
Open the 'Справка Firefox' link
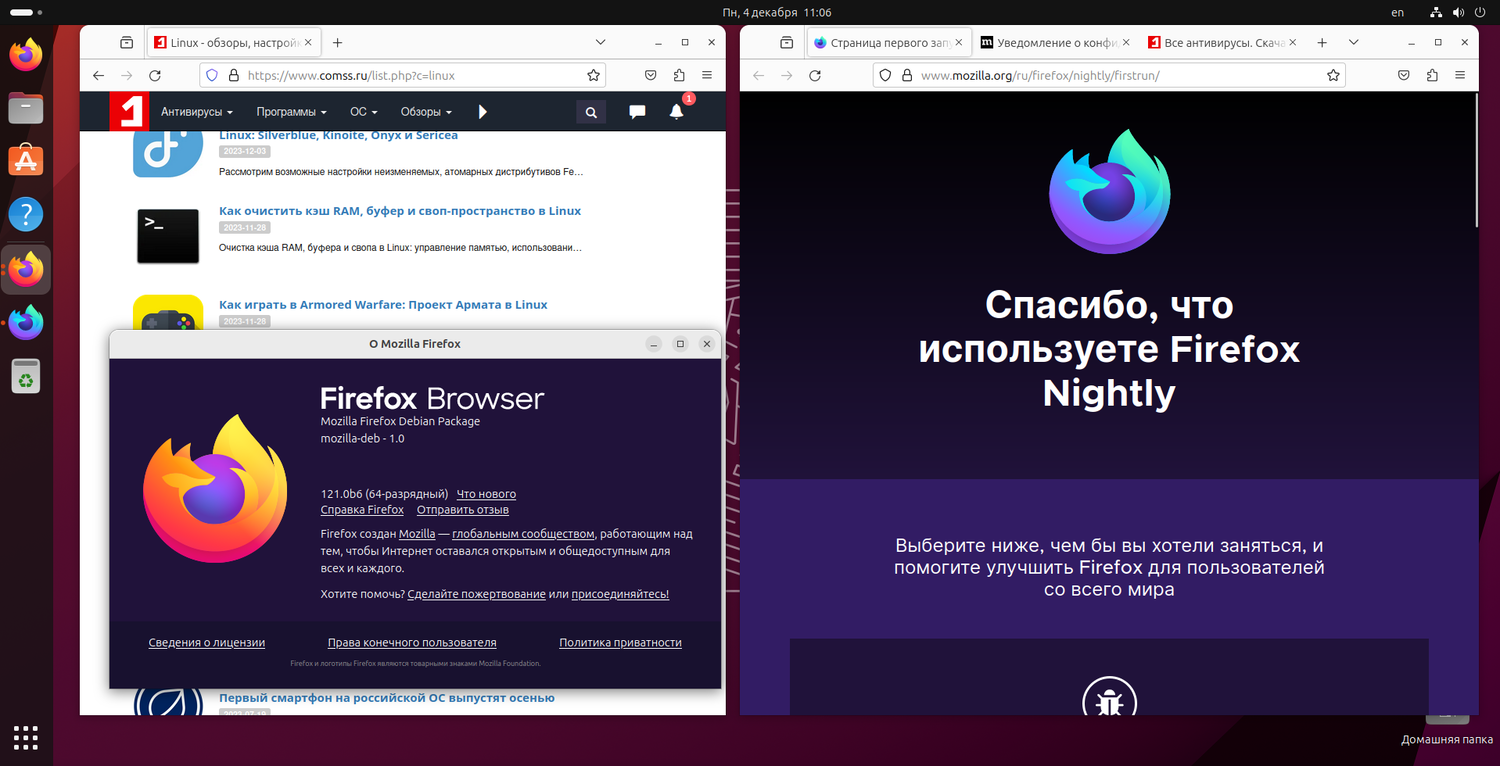pos(362,510)
